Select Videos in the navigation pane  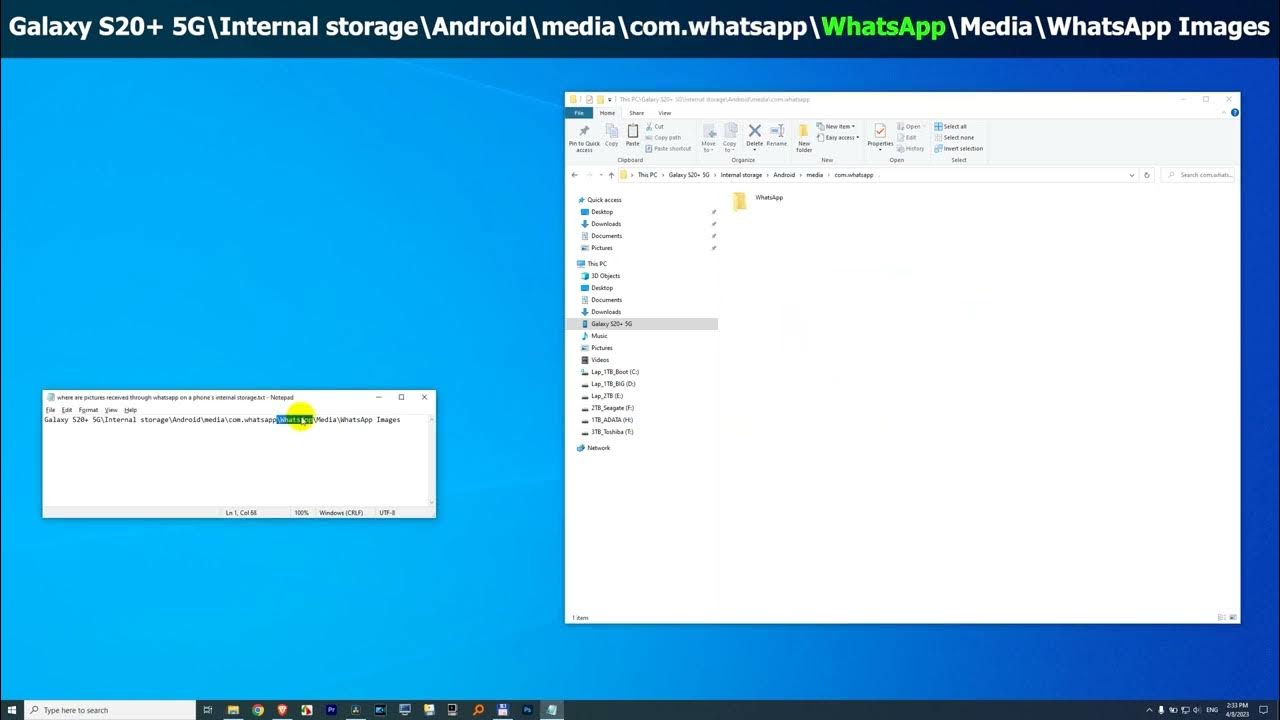(594, 360)
